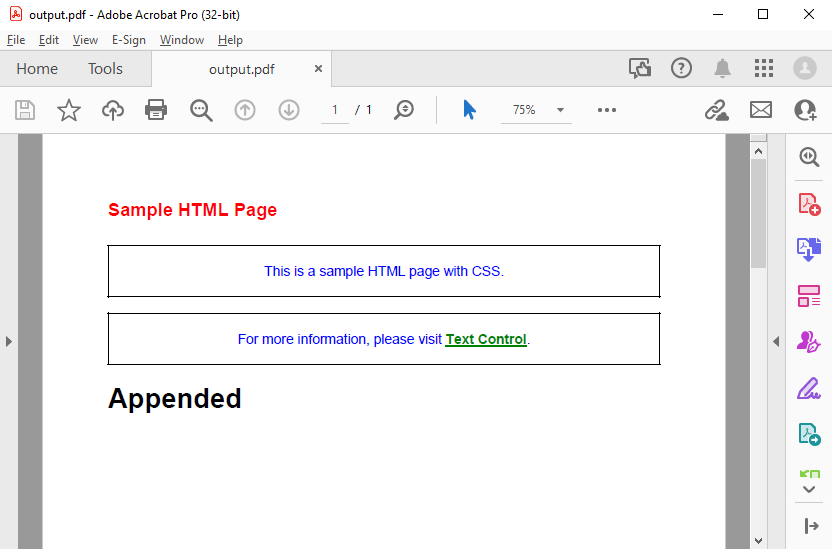
Task: Click the sample HTML page with CSS text
Action: (384, 272)
